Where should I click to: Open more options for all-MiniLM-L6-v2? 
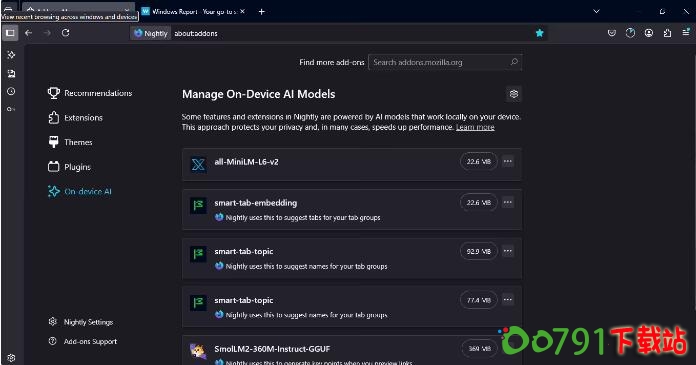click(508, 162)
